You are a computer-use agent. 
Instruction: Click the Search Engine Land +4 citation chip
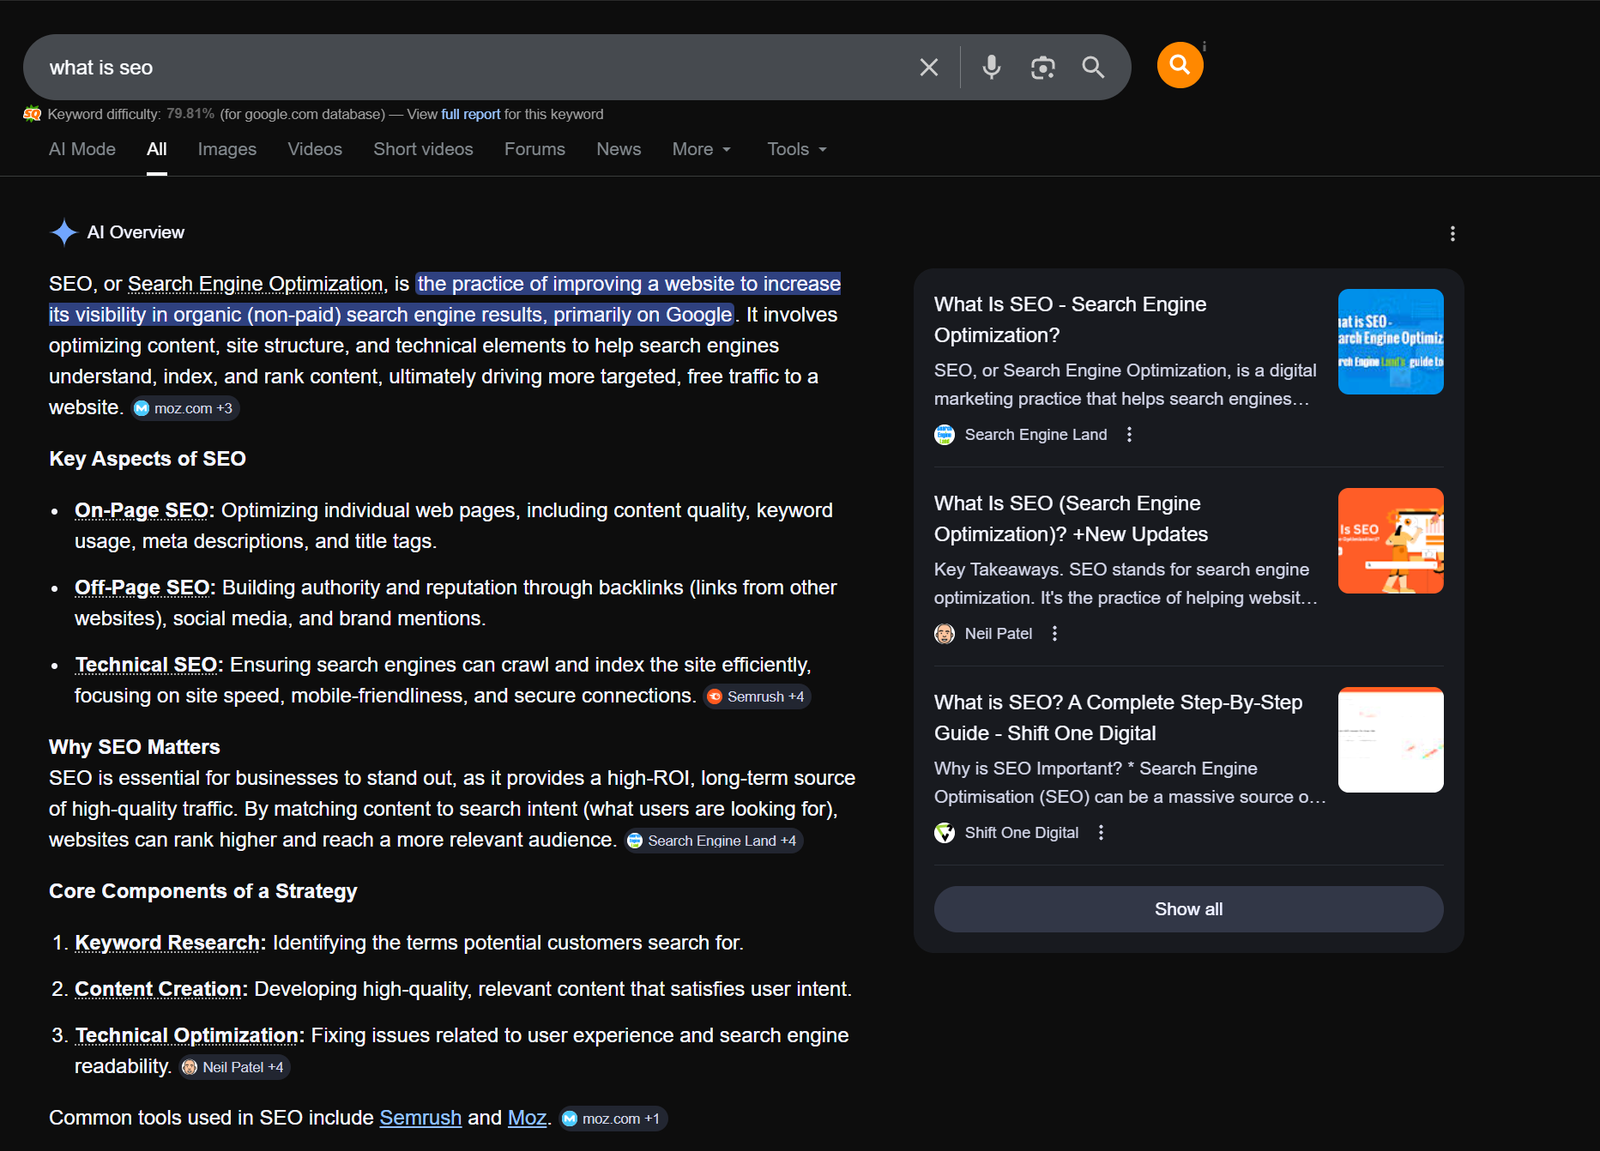pyautogui.click(x=713, y=840)
